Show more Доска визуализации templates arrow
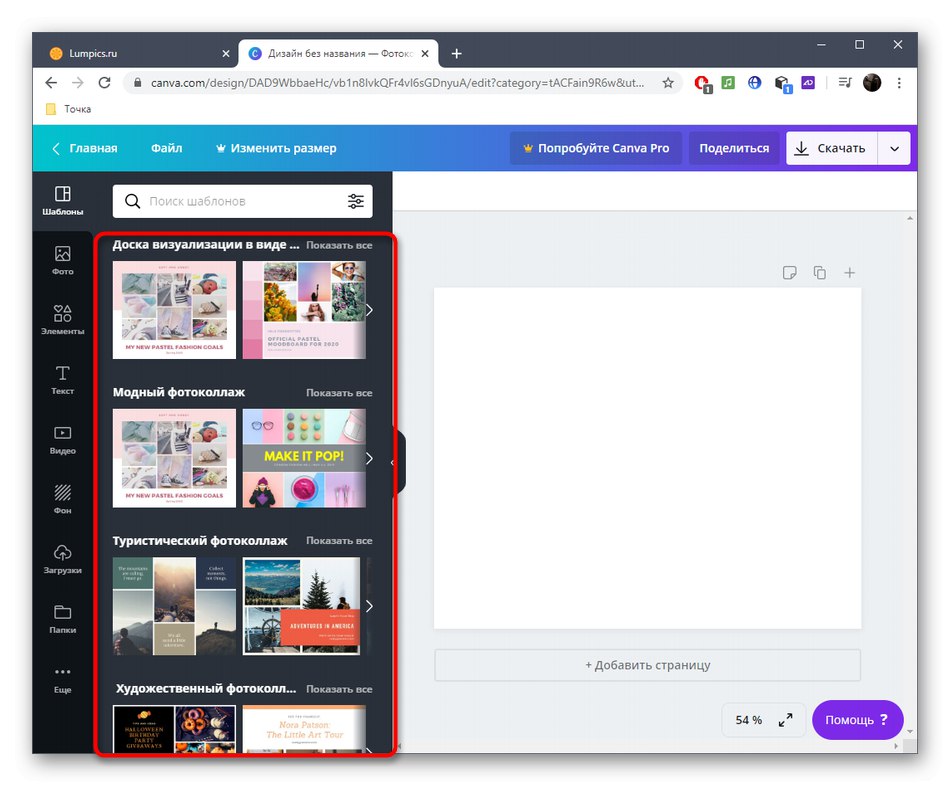Image resolution: width=950 pixels, height=786 pixels. (x=369, y=310)
